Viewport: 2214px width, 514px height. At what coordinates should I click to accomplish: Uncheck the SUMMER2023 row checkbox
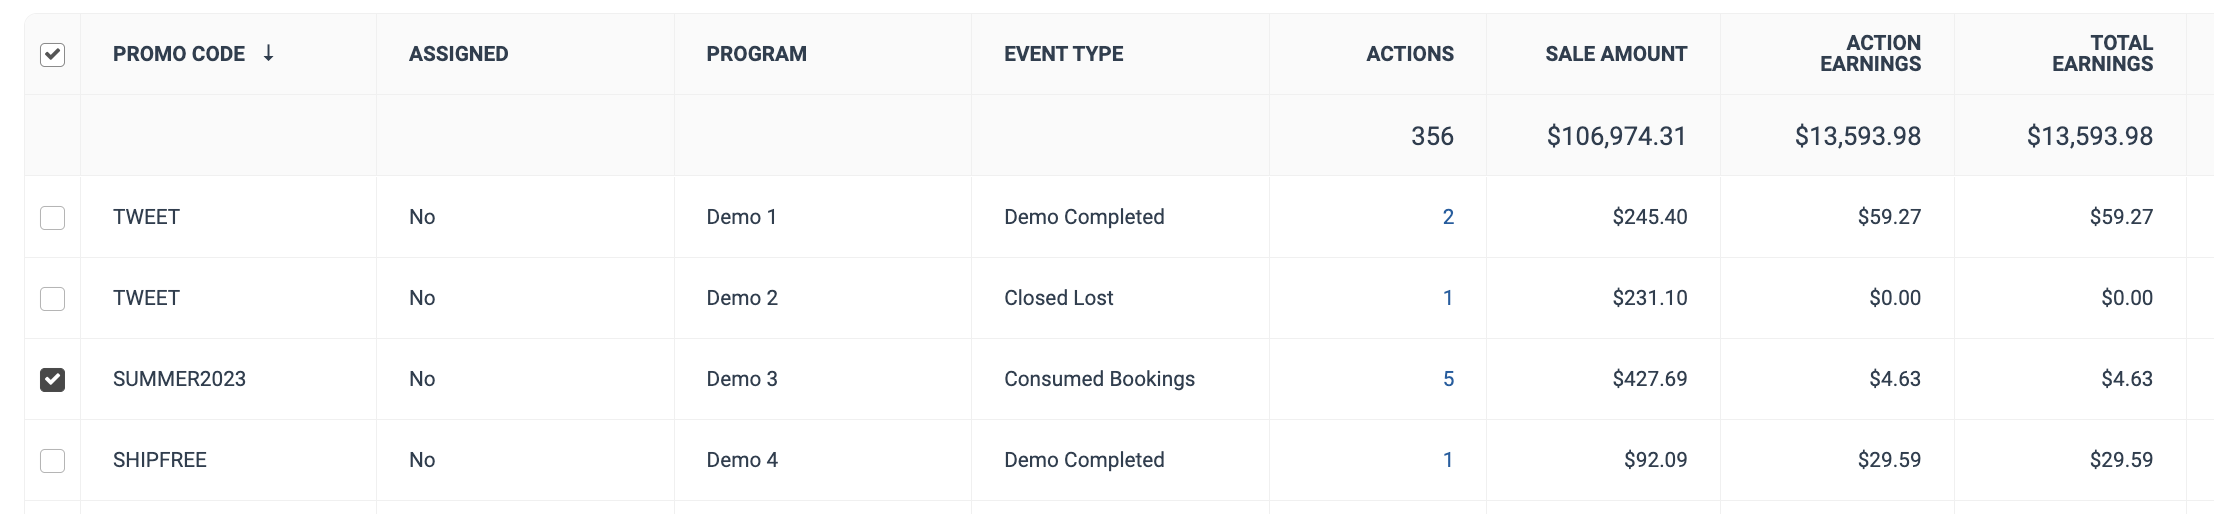pos(53,379)
